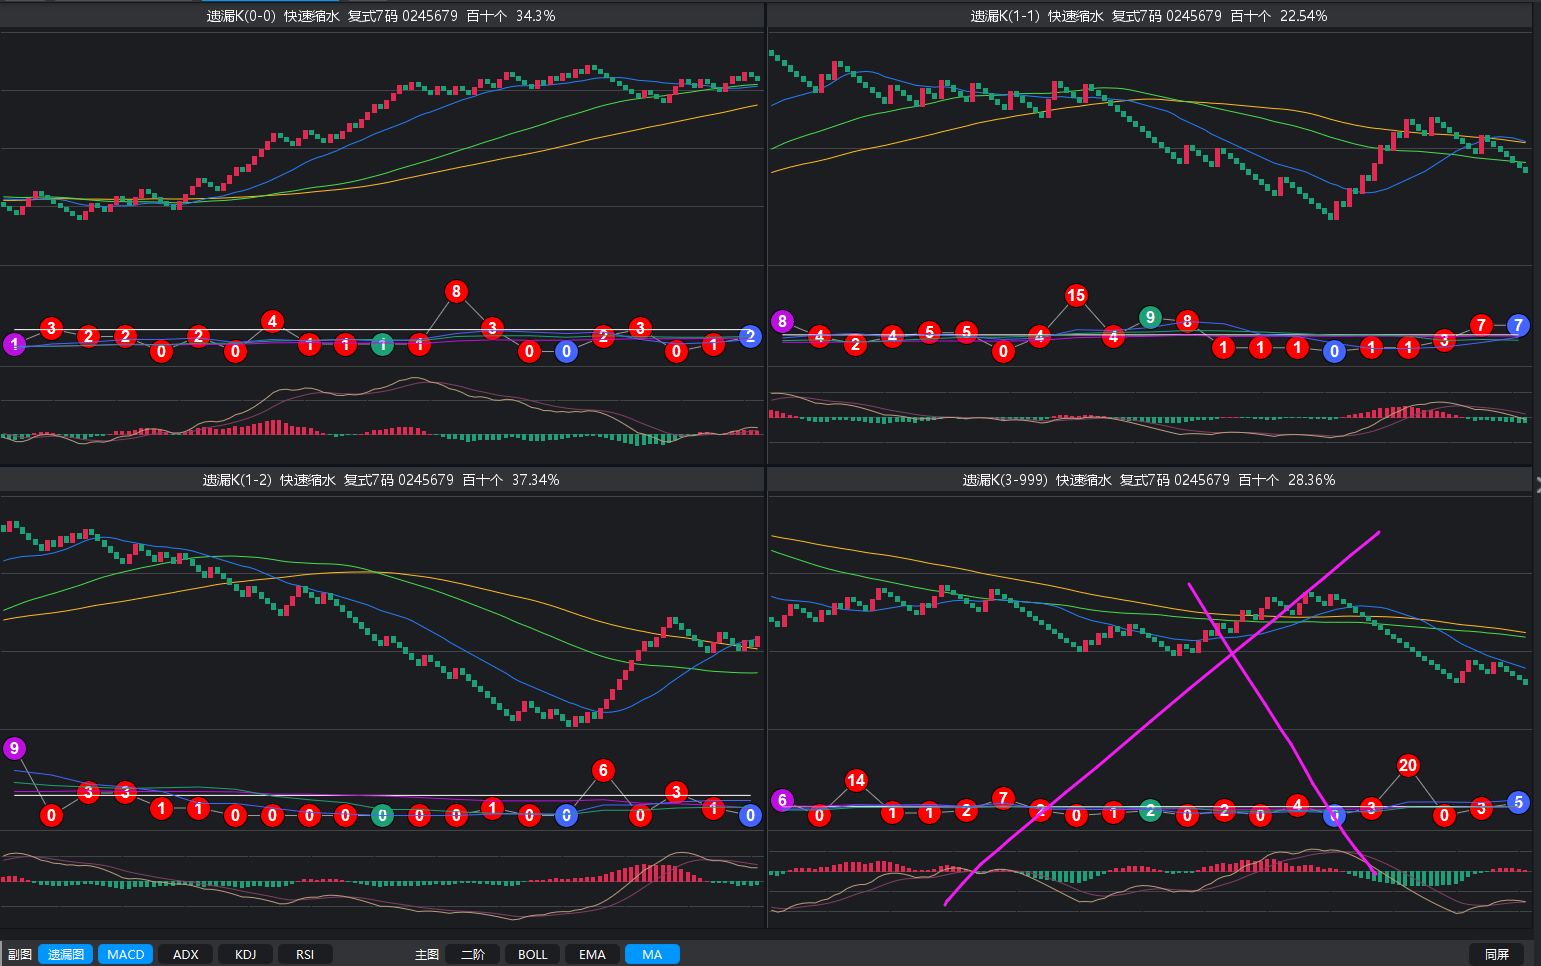The image size is (1541, 966).
Task: Click the 同屏 button
Action: click(1496, 954)
